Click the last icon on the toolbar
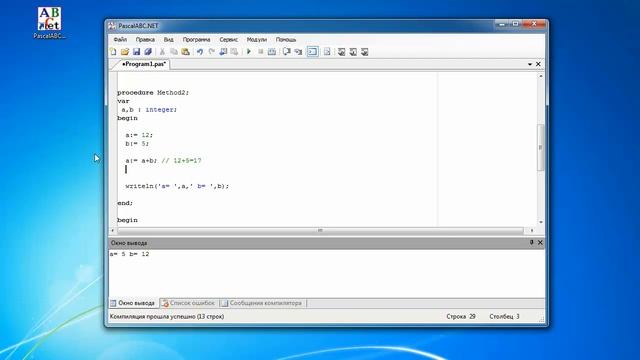This screenshot has height=360, width=640. pyautogui.click(x=365, y=51)
